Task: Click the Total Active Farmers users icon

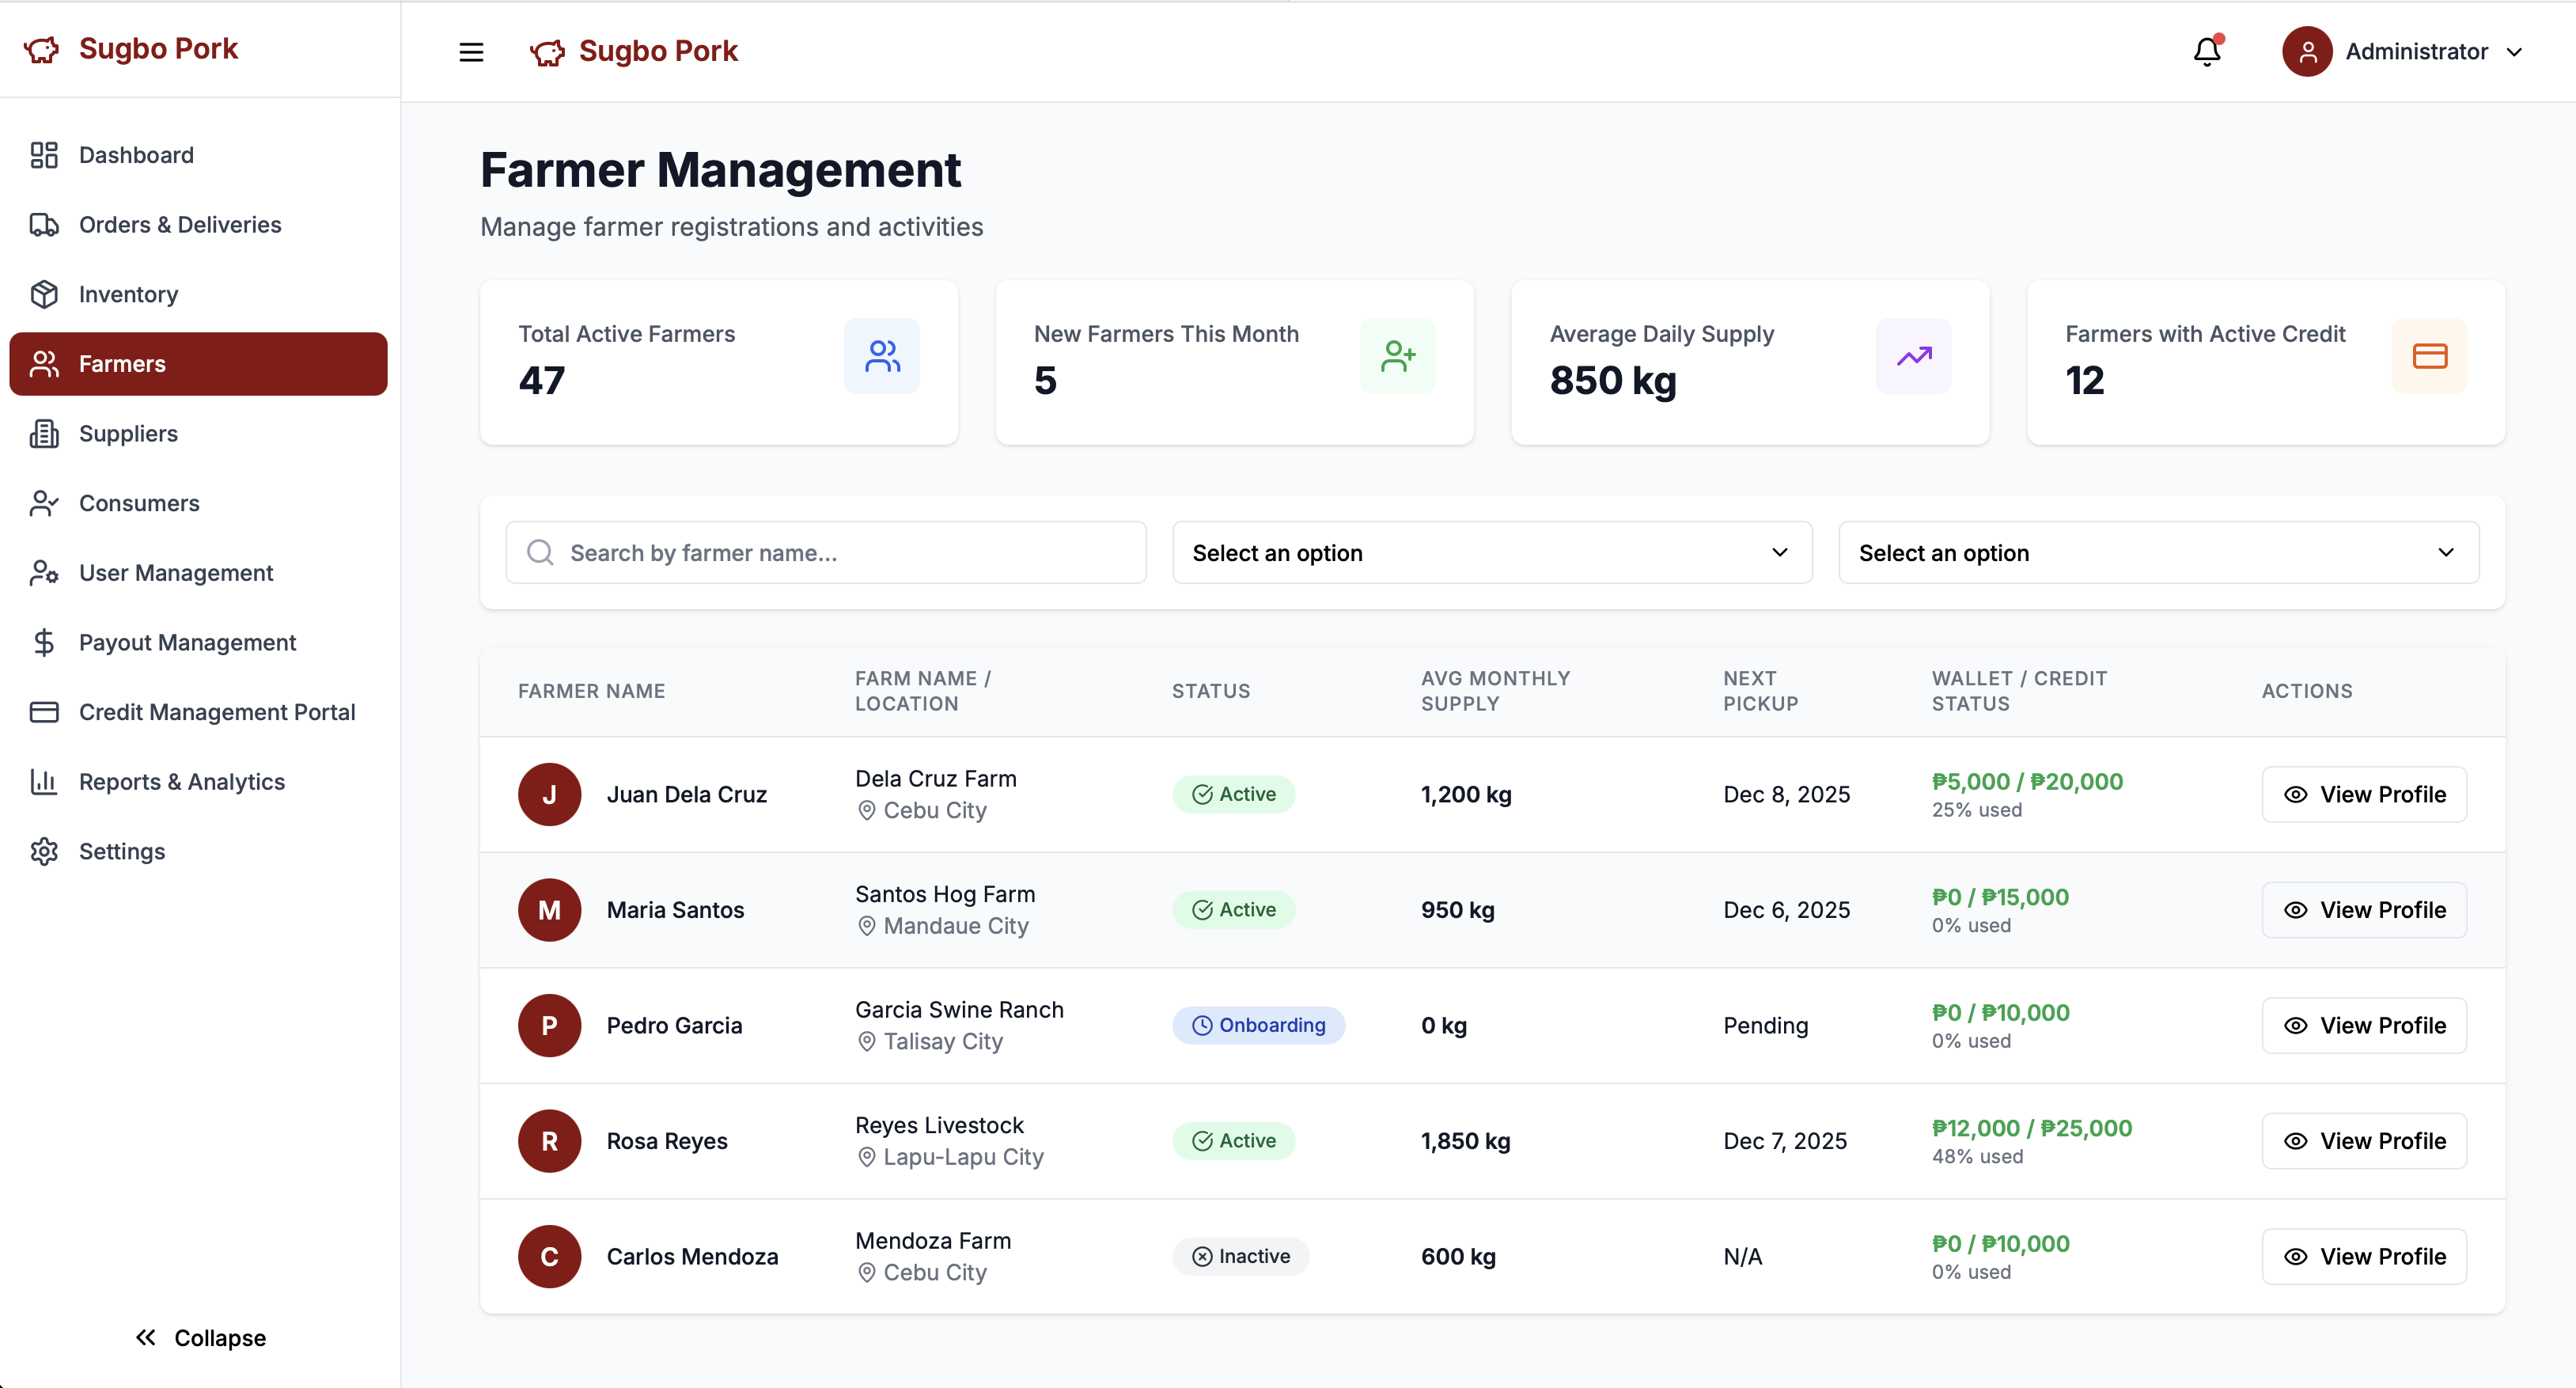Action: click(x=881, y=356)
